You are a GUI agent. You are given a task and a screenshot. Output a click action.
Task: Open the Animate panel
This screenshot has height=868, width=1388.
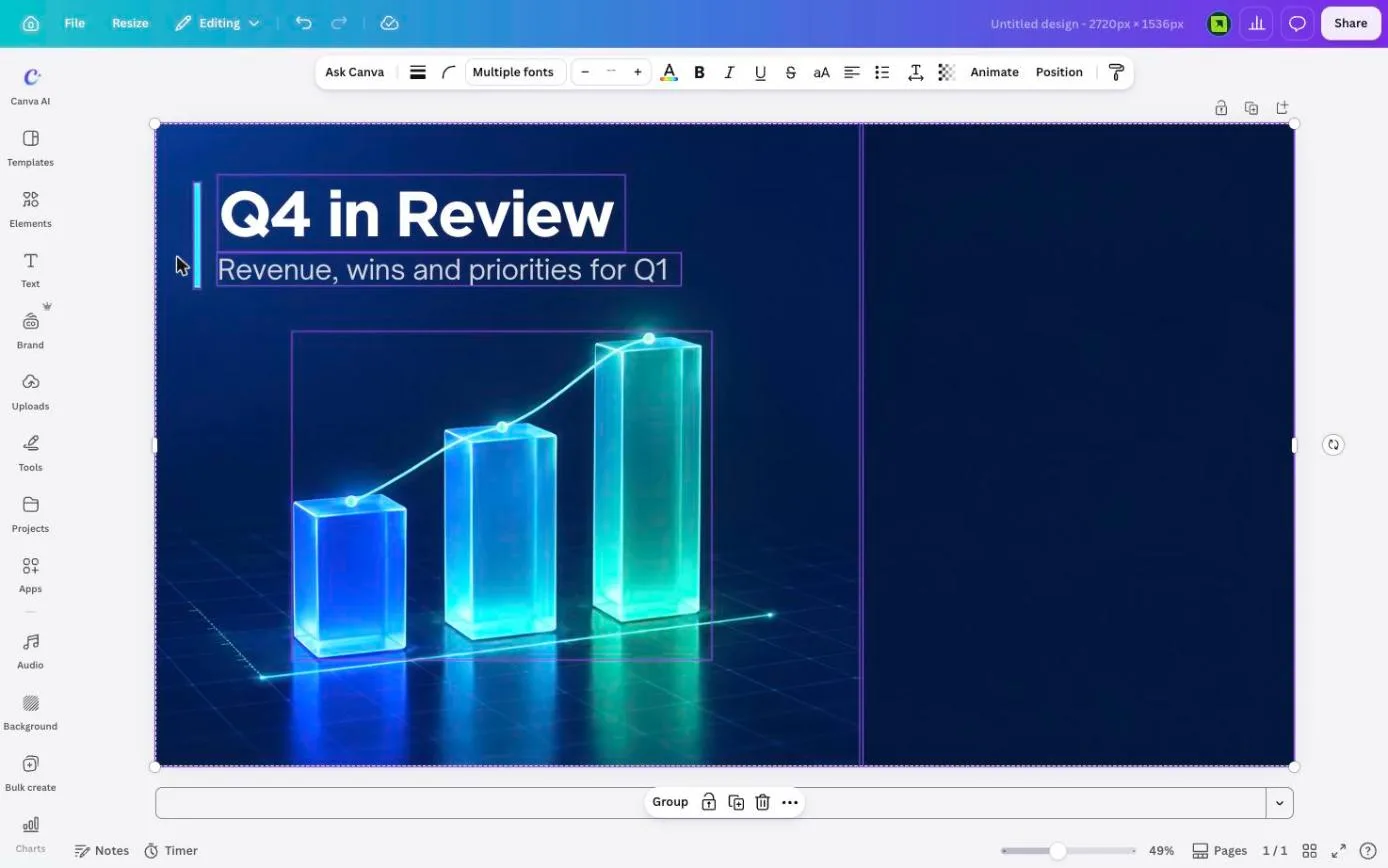click(x=994, y=72)
